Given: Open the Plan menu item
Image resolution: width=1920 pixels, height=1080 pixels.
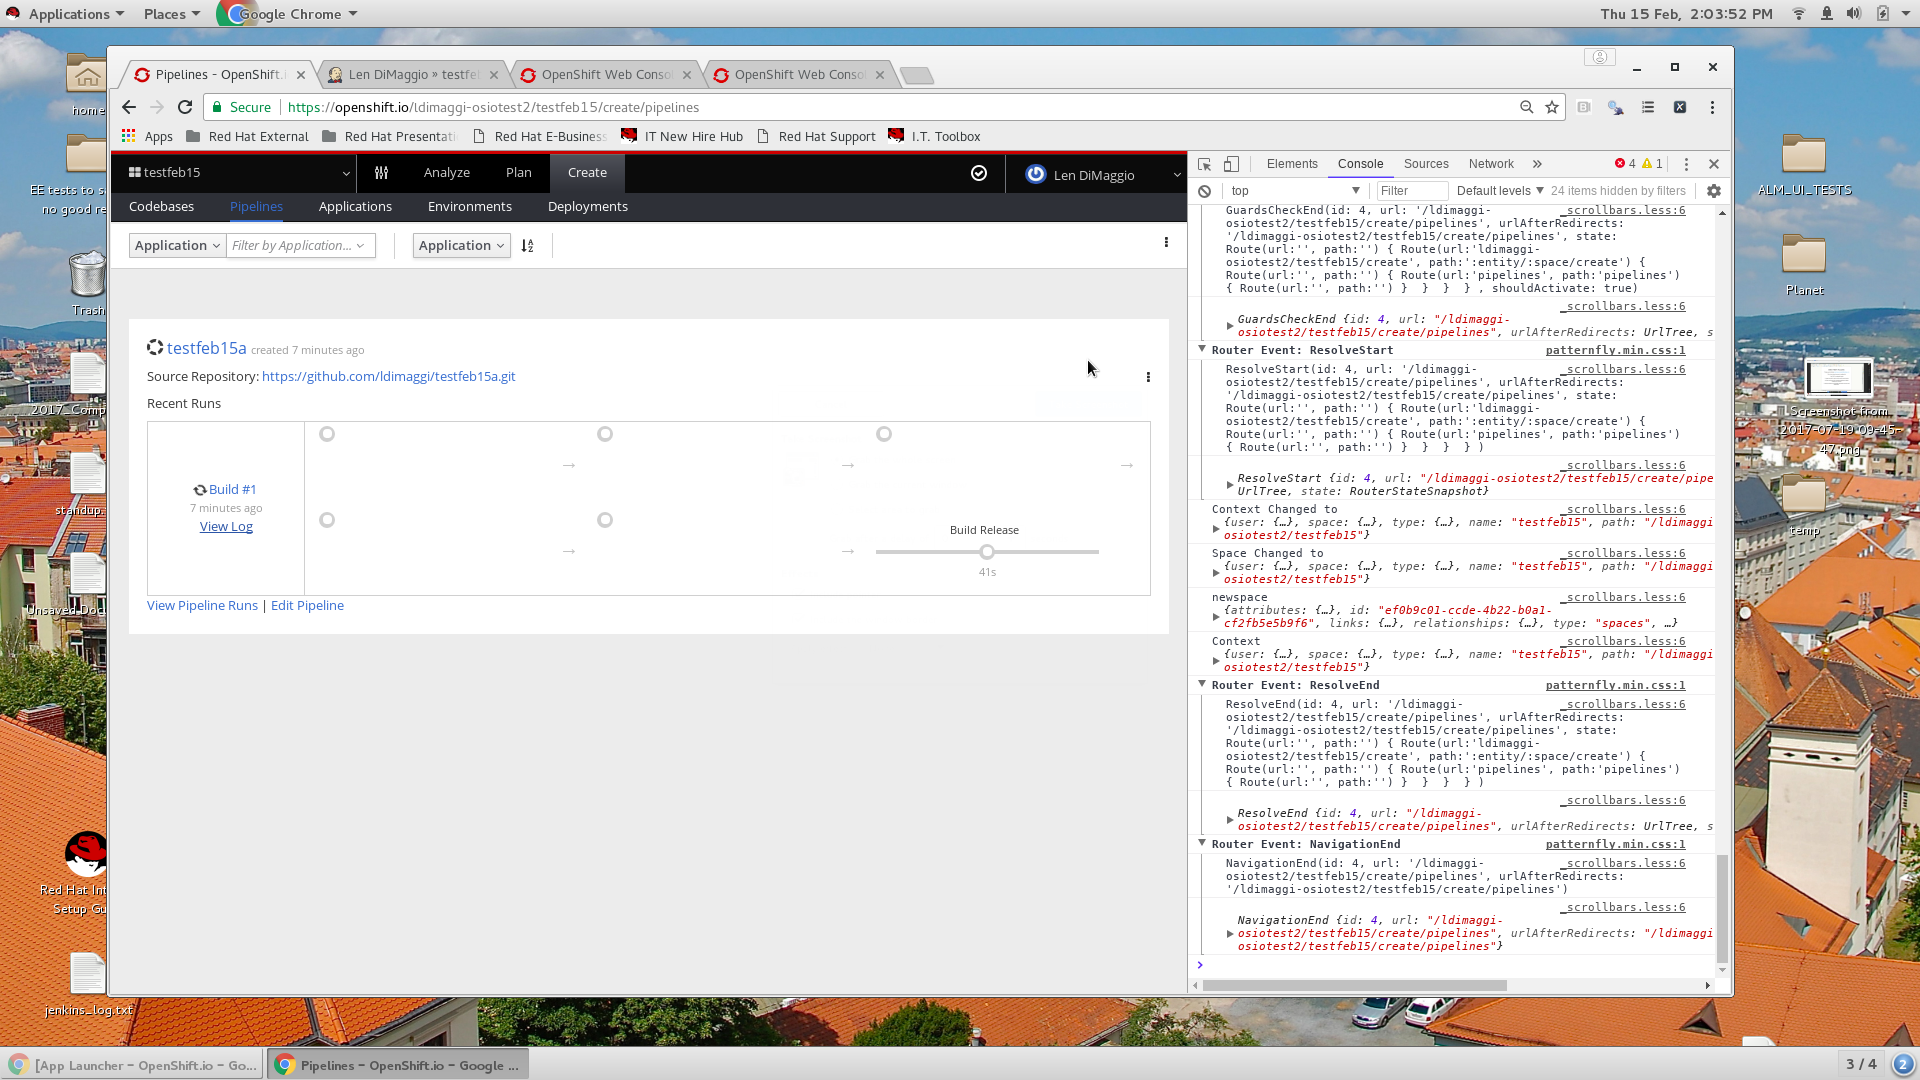Looking at the screenshot, I should [519, 173].
